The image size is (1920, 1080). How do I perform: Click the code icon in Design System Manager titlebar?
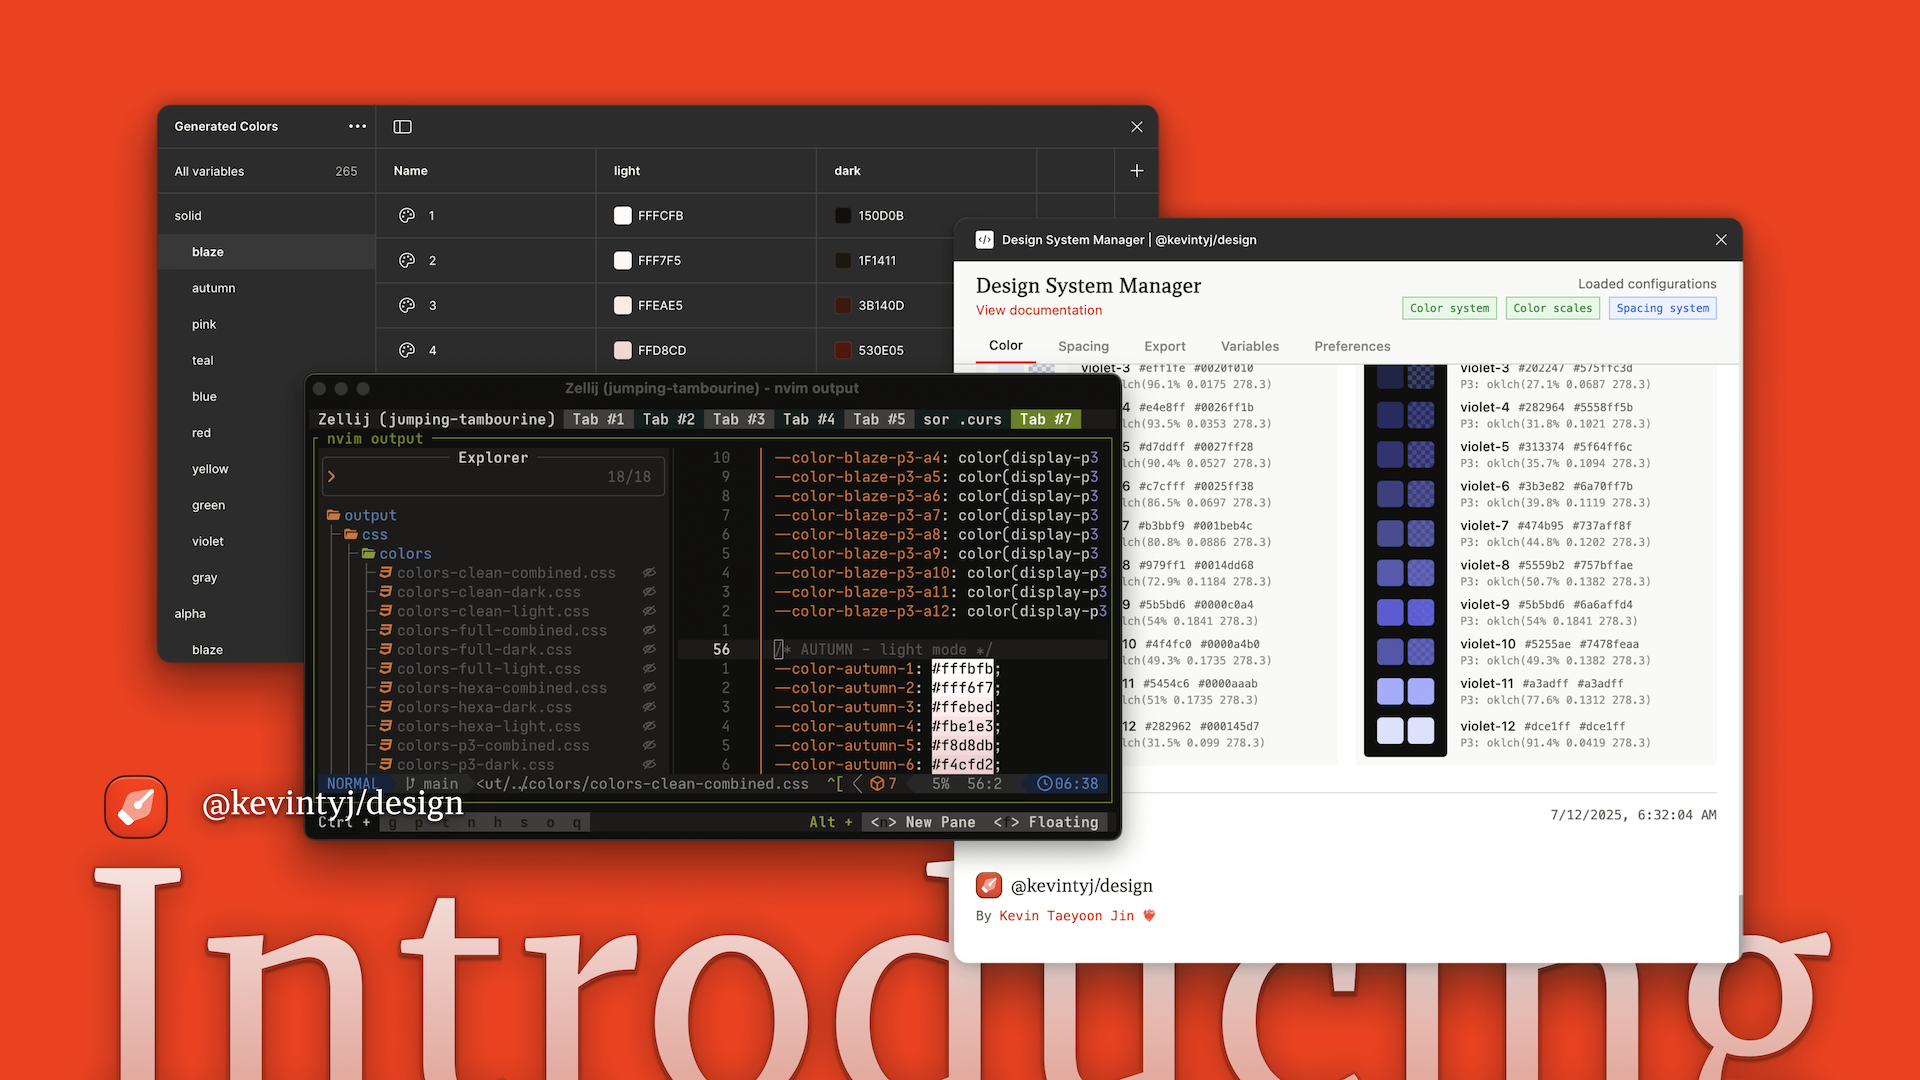click(x=986, y=239)
